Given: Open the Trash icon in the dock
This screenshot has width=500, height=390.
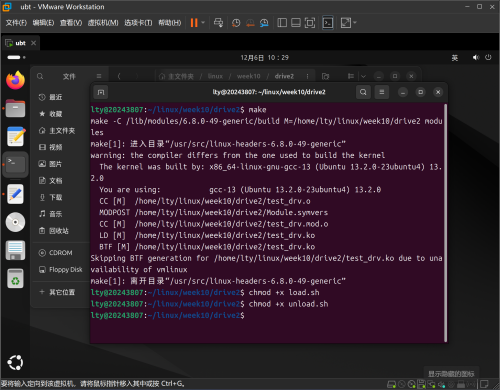Looking at the screenshot, I should [15, 278].
